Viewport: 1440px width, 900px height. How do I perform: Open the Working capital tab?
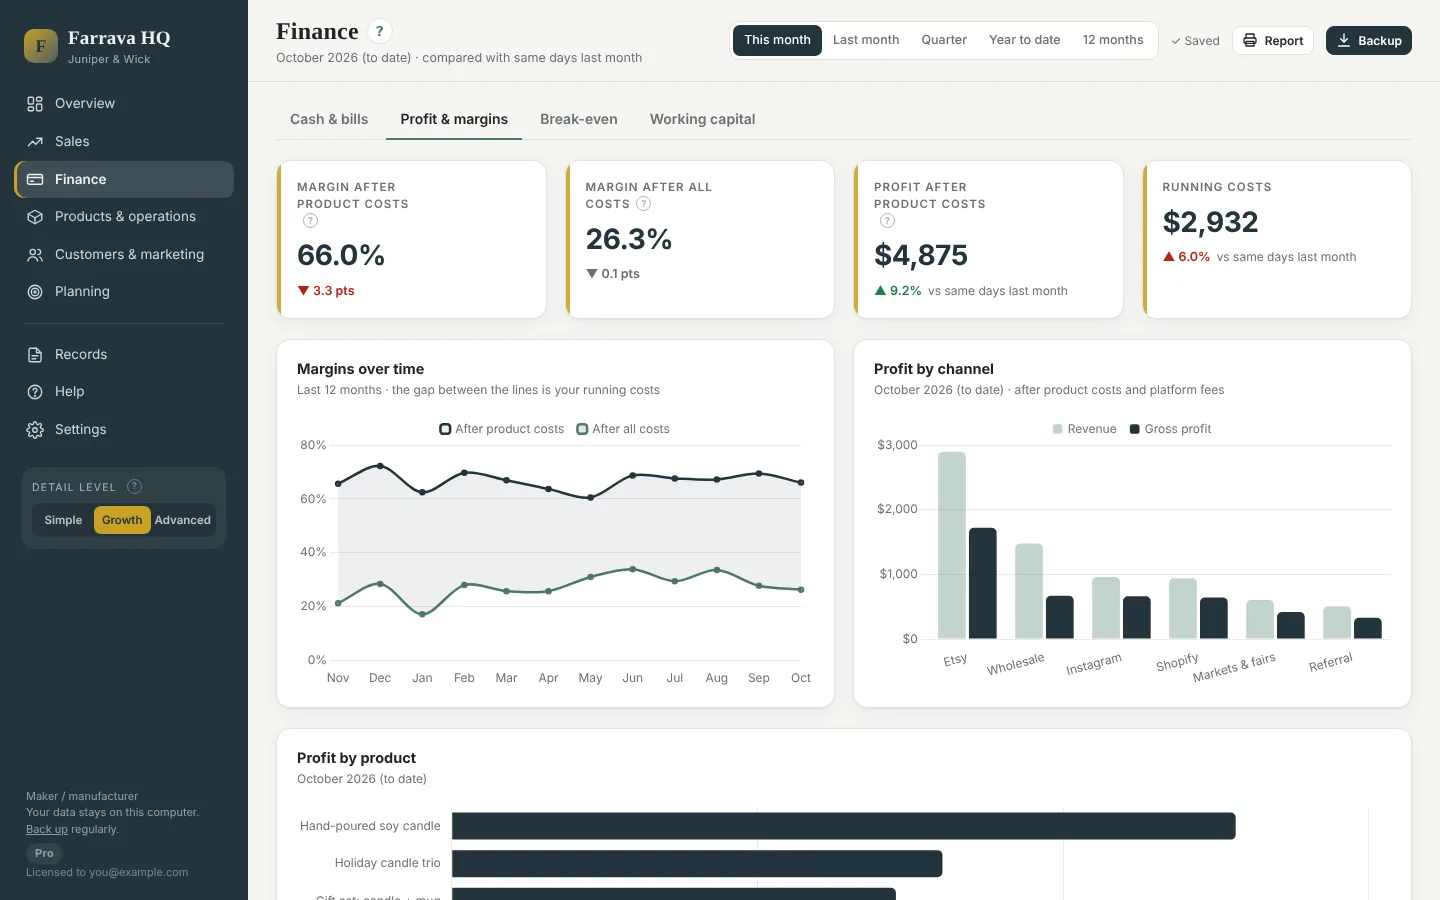[x=703, y=119]
